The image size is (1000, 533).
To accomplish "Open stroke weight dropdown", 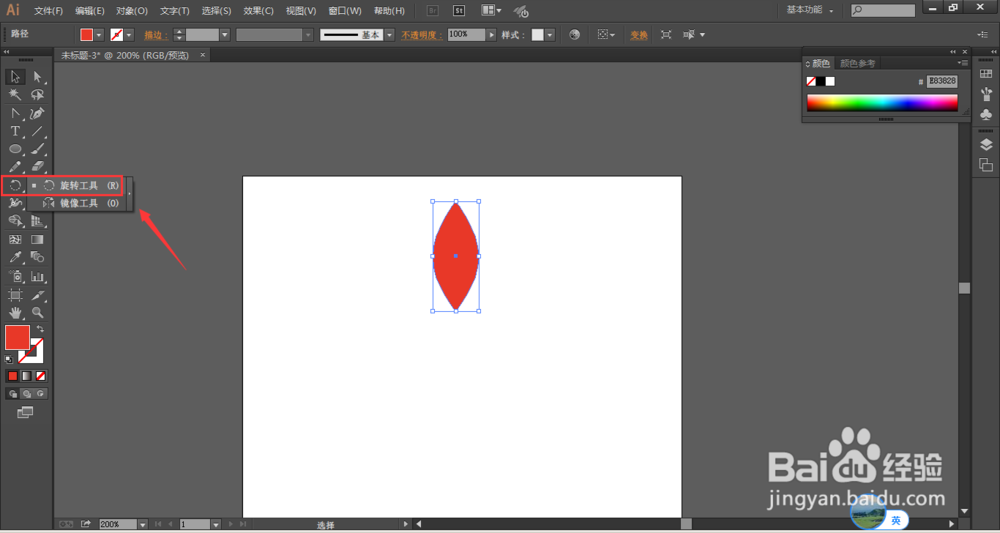I will tap(225, 35).
